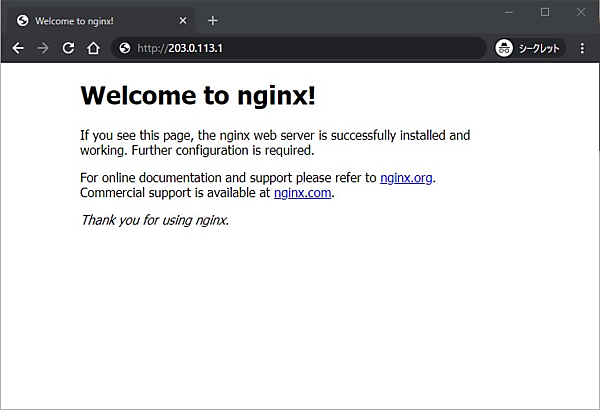Image resolution: width=600 pixels, height=410 pixels.
Task: Open the browser three-dot menu
Action: [583, 48]
